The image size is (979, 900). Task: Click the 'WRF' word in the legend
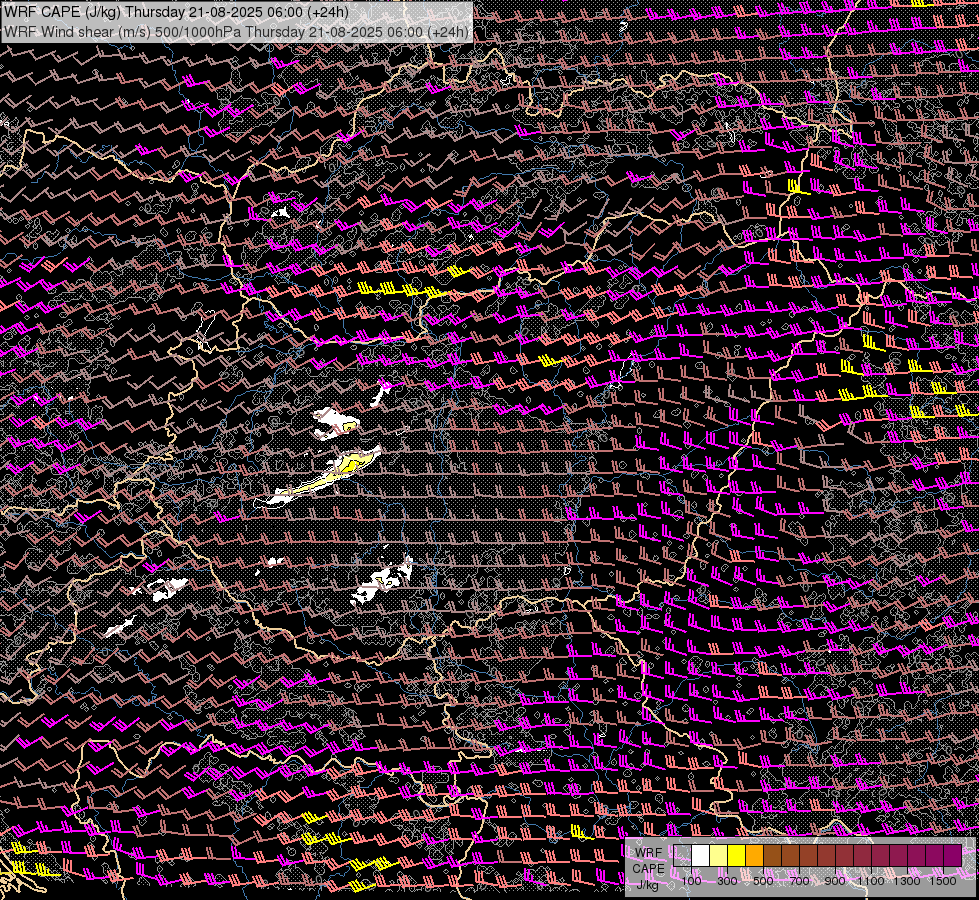[649, 853]
